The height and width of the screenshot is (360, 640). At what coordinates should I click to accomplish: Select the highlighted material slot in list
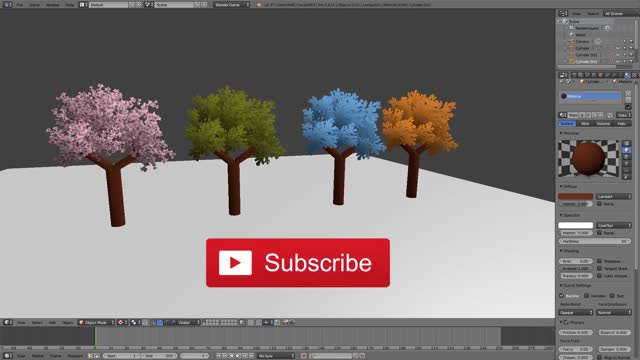(591, 96)
